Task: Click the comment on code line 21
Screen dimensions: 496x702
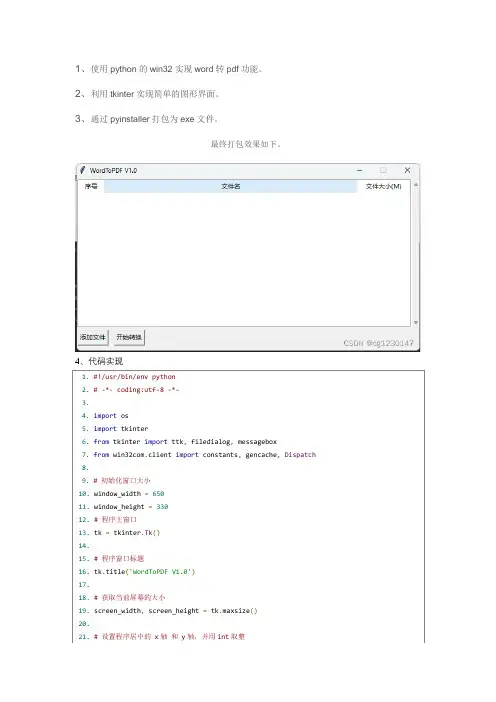Action: (169, 637)
